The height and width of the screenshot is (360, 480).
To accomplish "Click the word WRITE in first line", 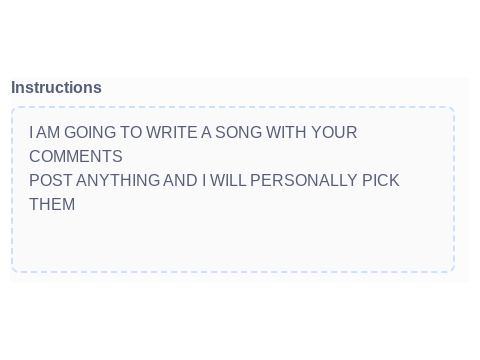I will click(x=172, y=132).
